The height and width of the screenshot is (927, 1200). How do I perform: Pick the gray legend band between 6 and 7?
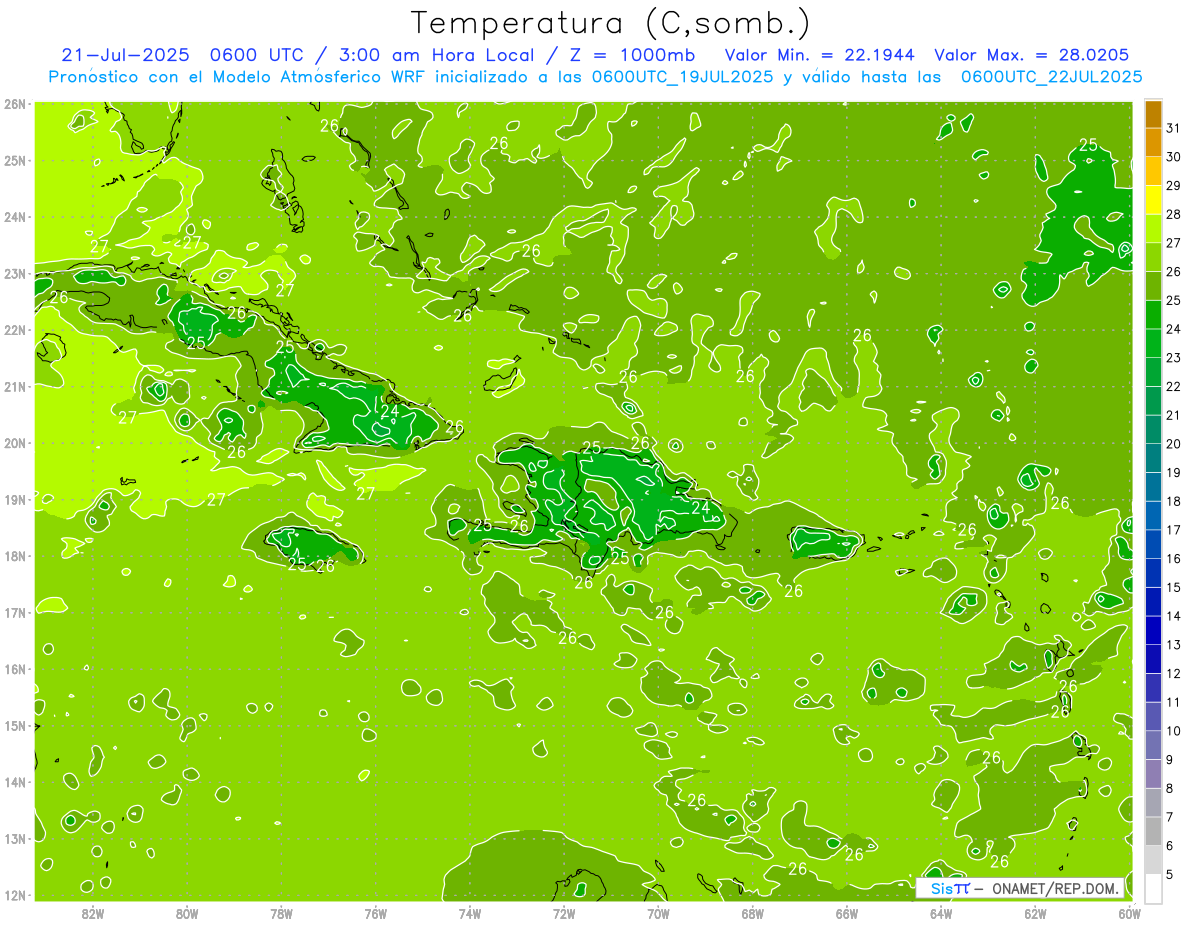[x=1153, y=831]
